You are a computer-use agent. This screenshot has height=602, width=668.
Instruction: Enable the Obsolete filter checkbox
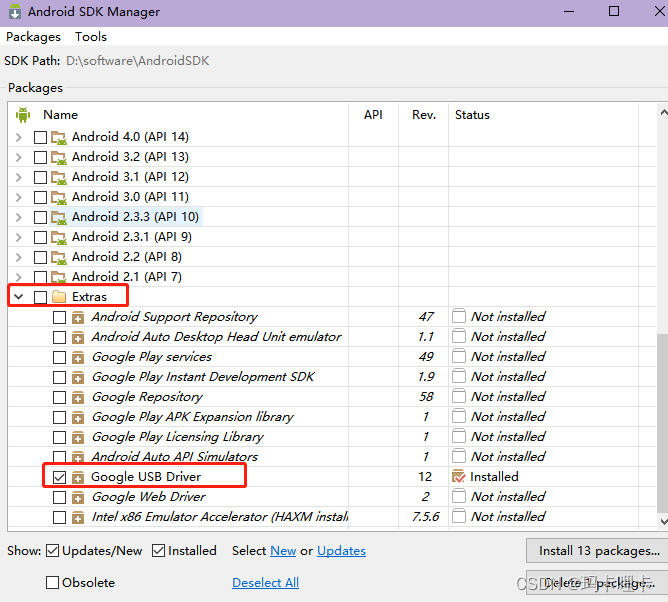click(x=52, y=582)
